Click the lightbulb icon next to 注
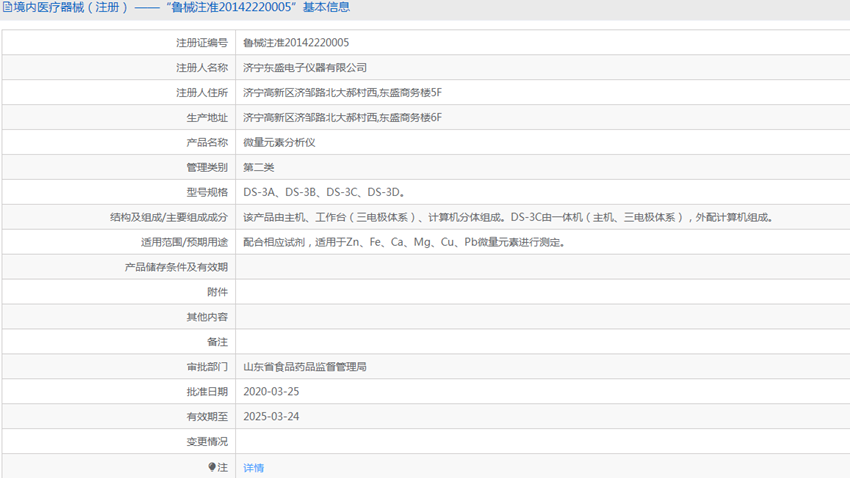Screen dimensions: 850x478 [x=212, y=467]
